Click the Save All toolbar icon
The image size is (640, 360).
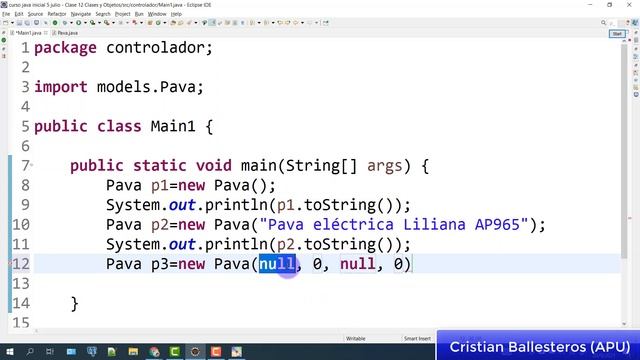click(x=27, y=23)
